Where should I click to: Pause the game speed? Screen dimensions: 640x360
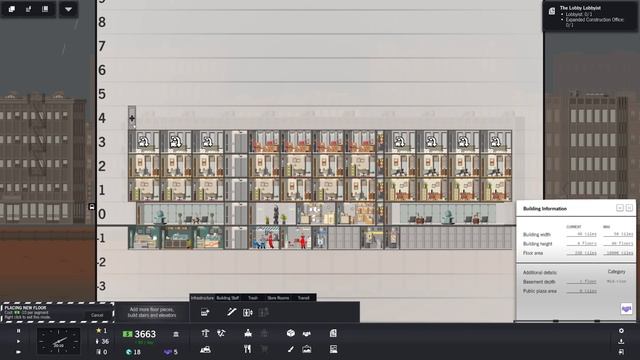[x=18, y=331]
